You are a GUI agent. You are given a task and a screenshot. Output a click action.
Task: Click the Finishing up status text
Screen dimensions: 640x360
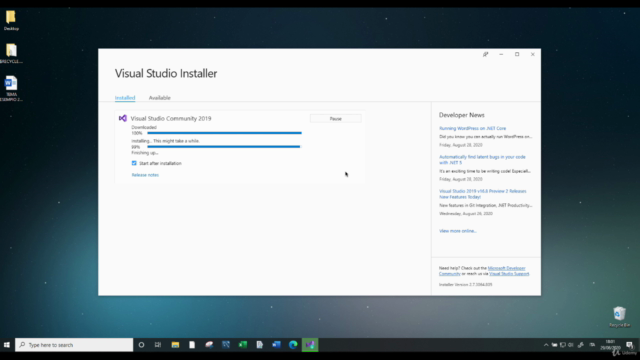[x=144, y=153]
